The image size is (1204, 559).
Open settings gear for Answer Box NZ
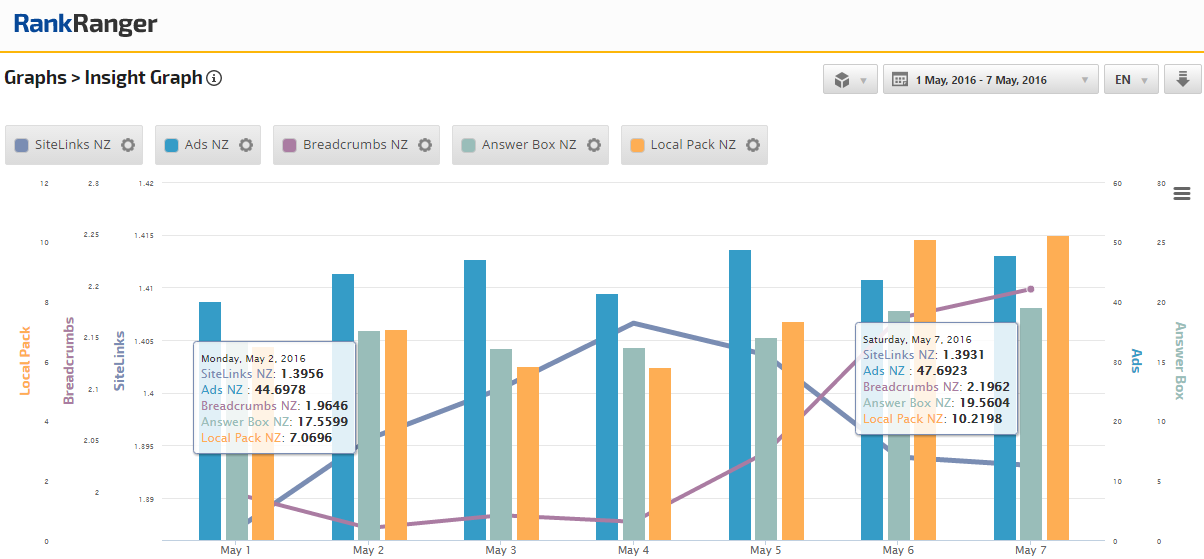tap(594, 145)
